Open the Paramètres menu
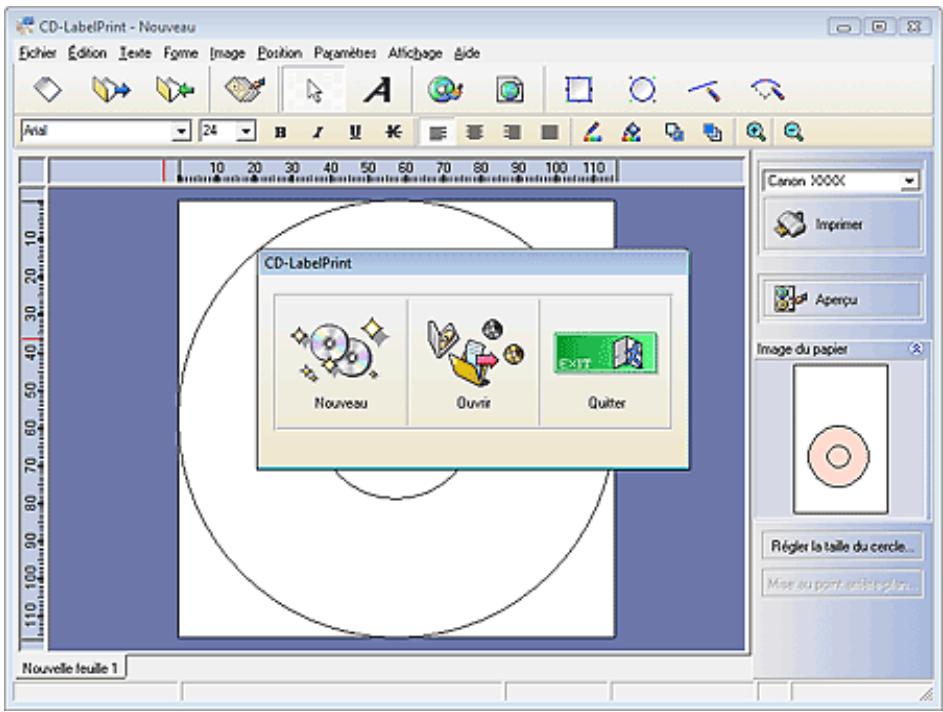Screen dimensions: 943x712 click(x=345, y=53)
